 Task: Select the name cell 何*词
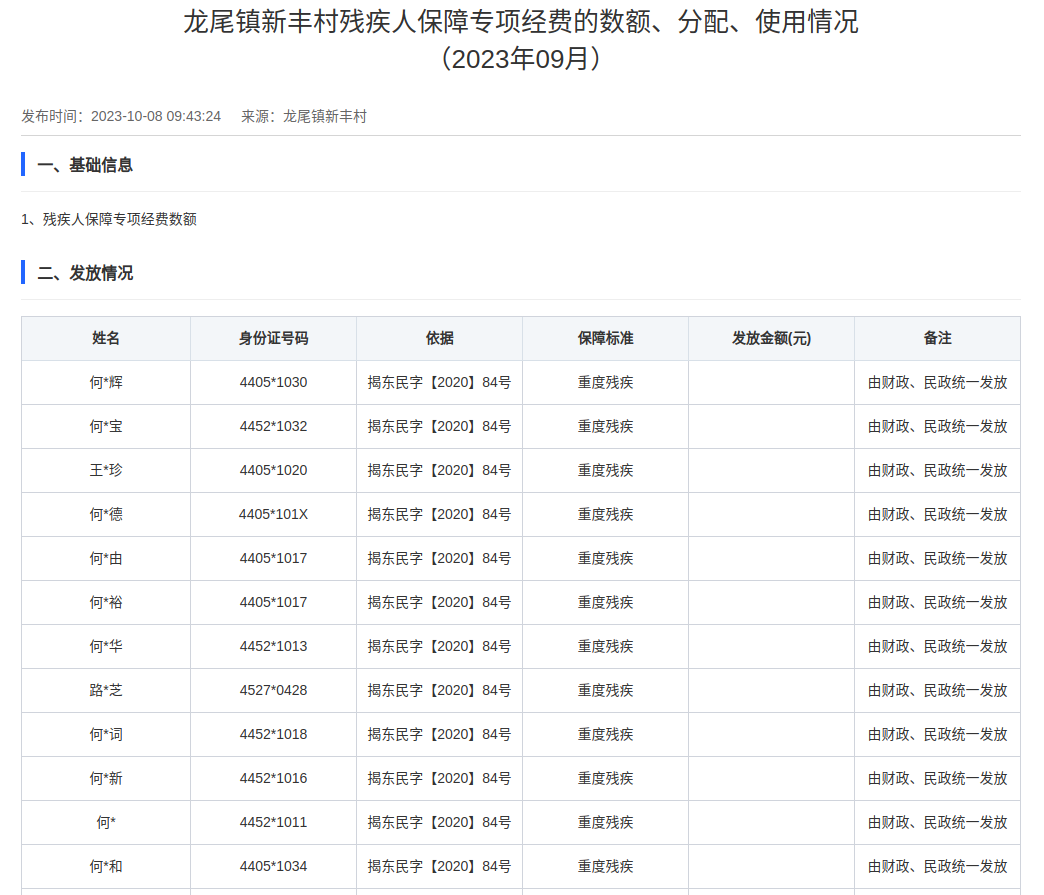(106, 735)
